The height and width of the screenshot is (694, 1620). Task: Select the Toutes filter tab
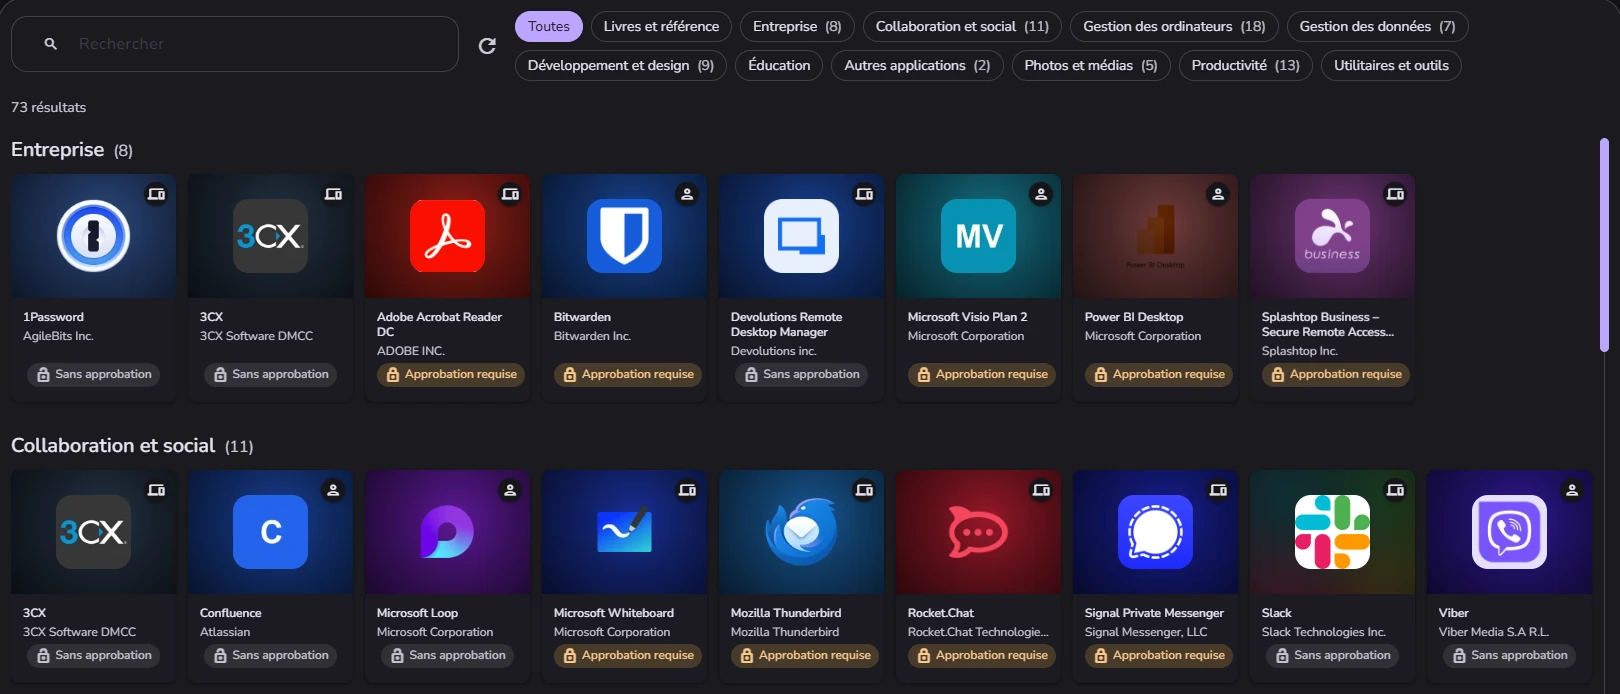pos(549,27)
